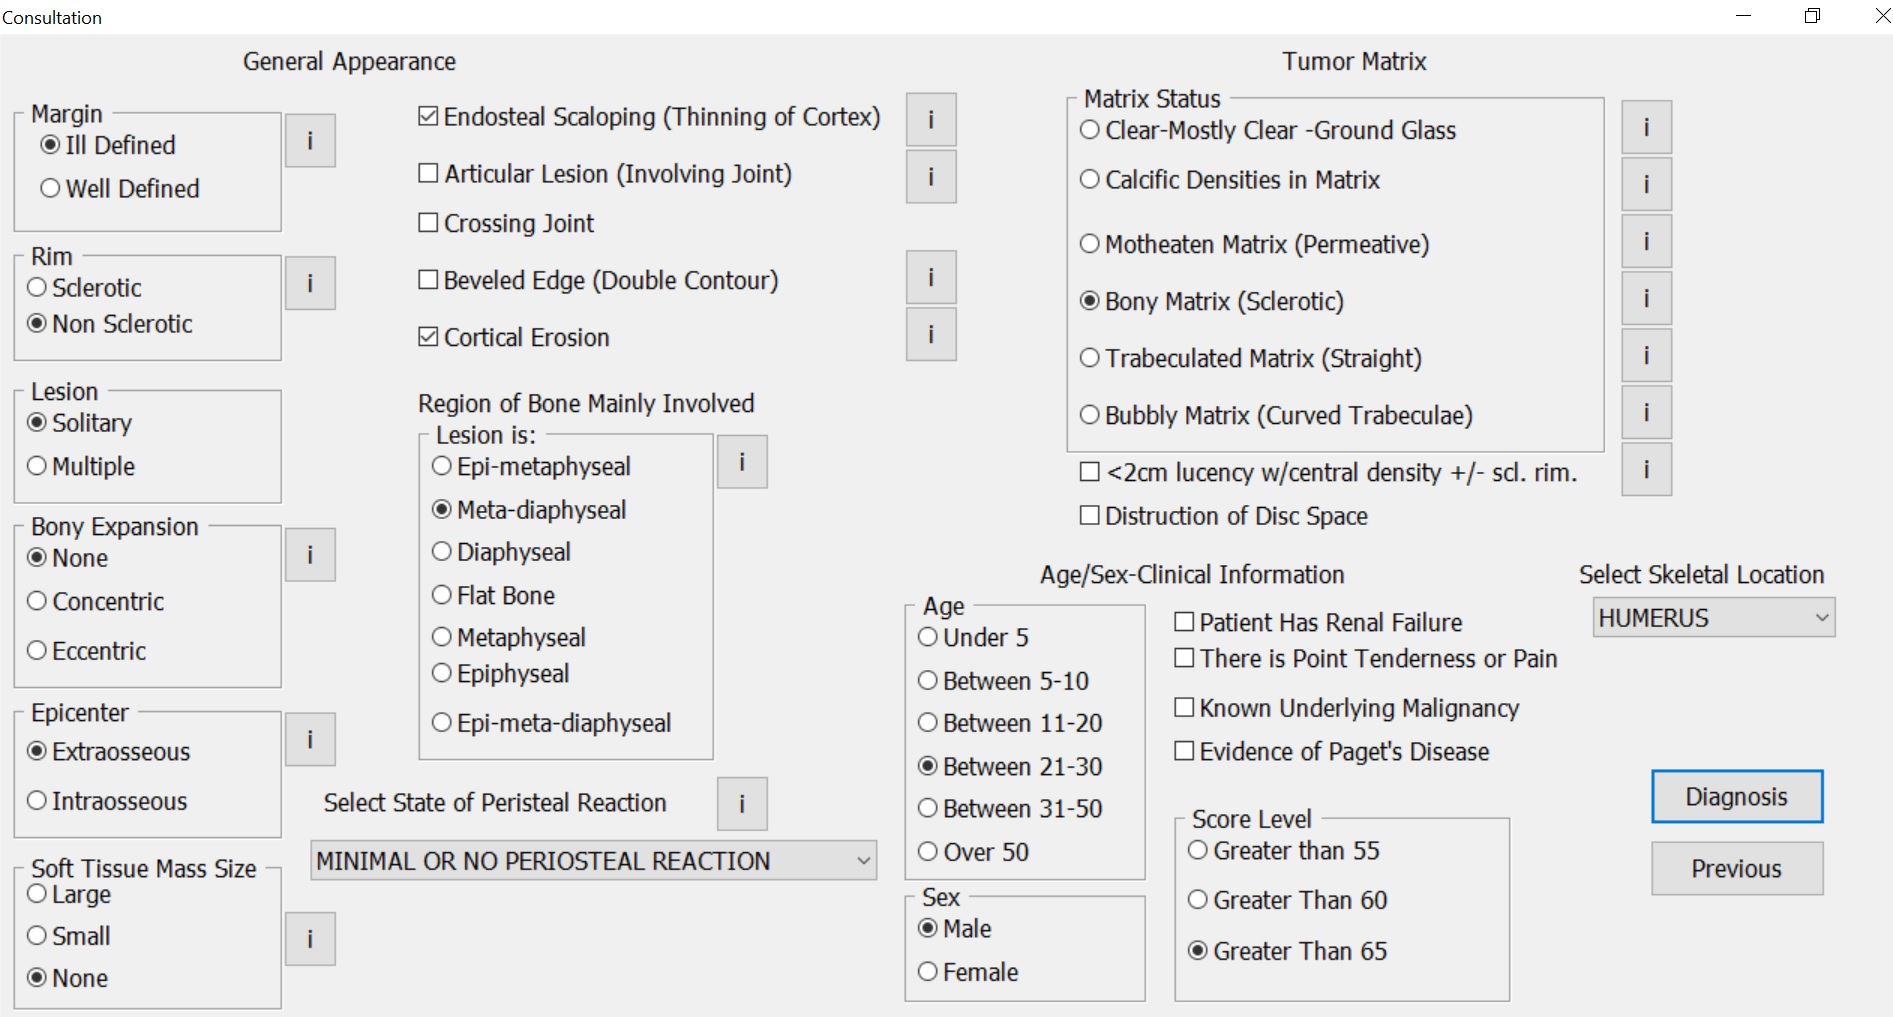Open info button for Epicenter group
The image size is (1893, 1017).
point(310,740)
